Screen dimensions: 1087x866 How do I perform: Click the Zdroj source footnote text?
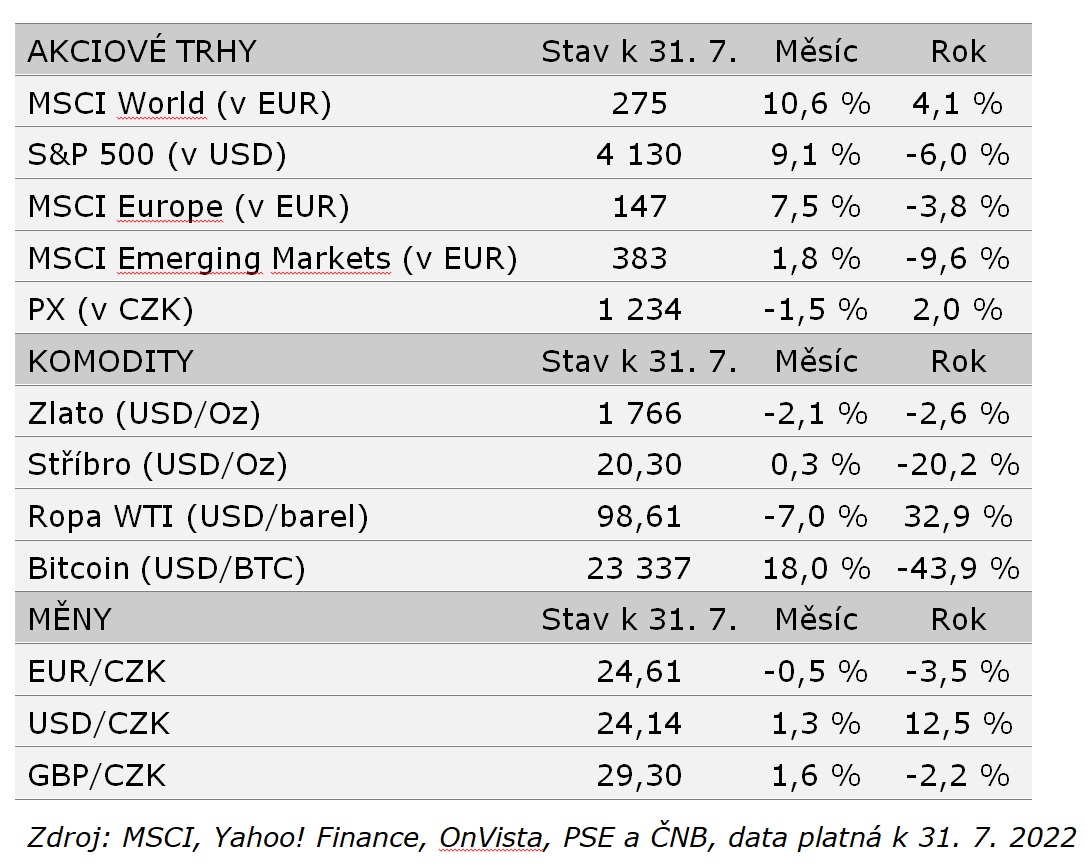coord(550,836)
